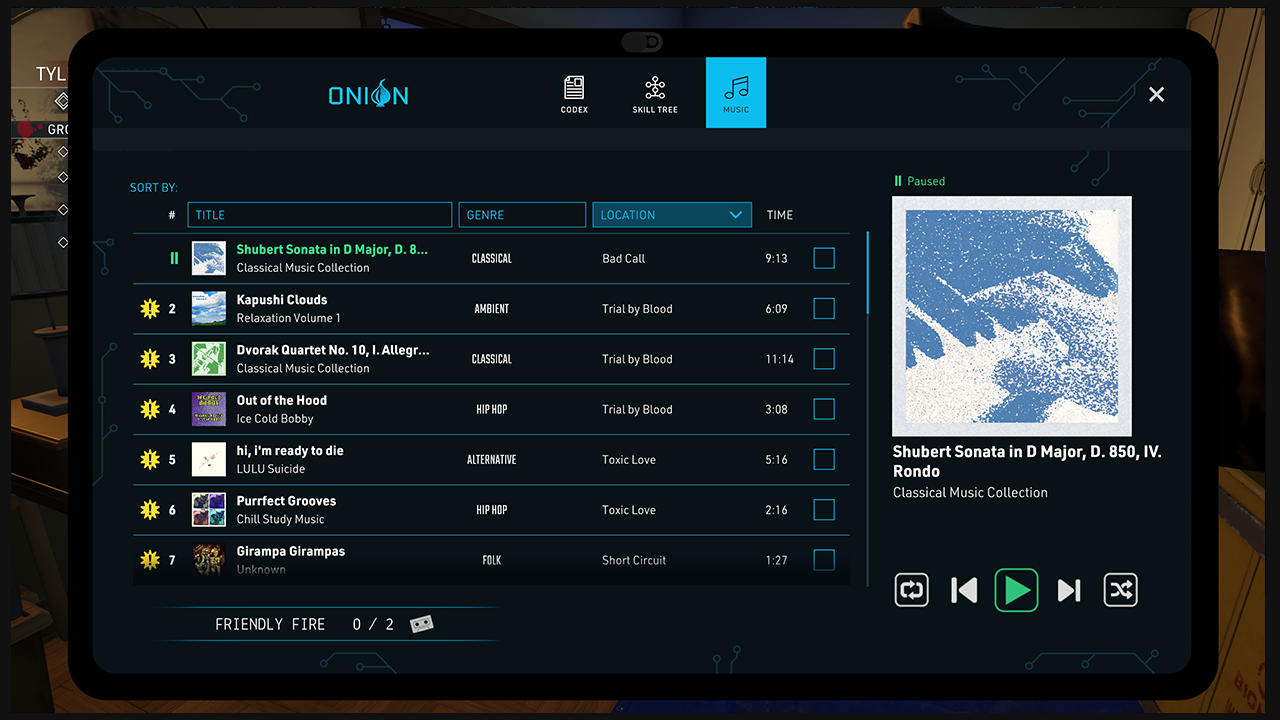Select the Girampa Girampas track title
This screenshot has width=1280, height=720.
(x=291, y=551)
